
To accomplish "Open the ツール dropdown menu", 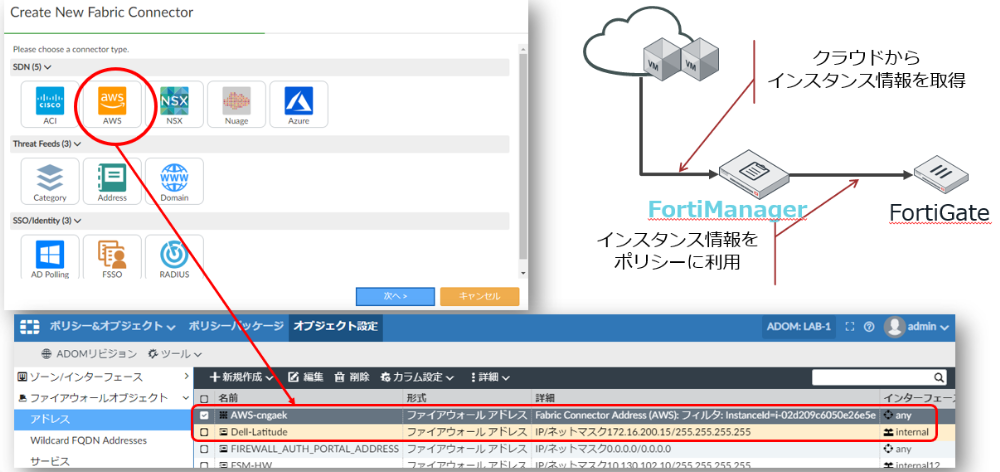I will click(175, 353).
